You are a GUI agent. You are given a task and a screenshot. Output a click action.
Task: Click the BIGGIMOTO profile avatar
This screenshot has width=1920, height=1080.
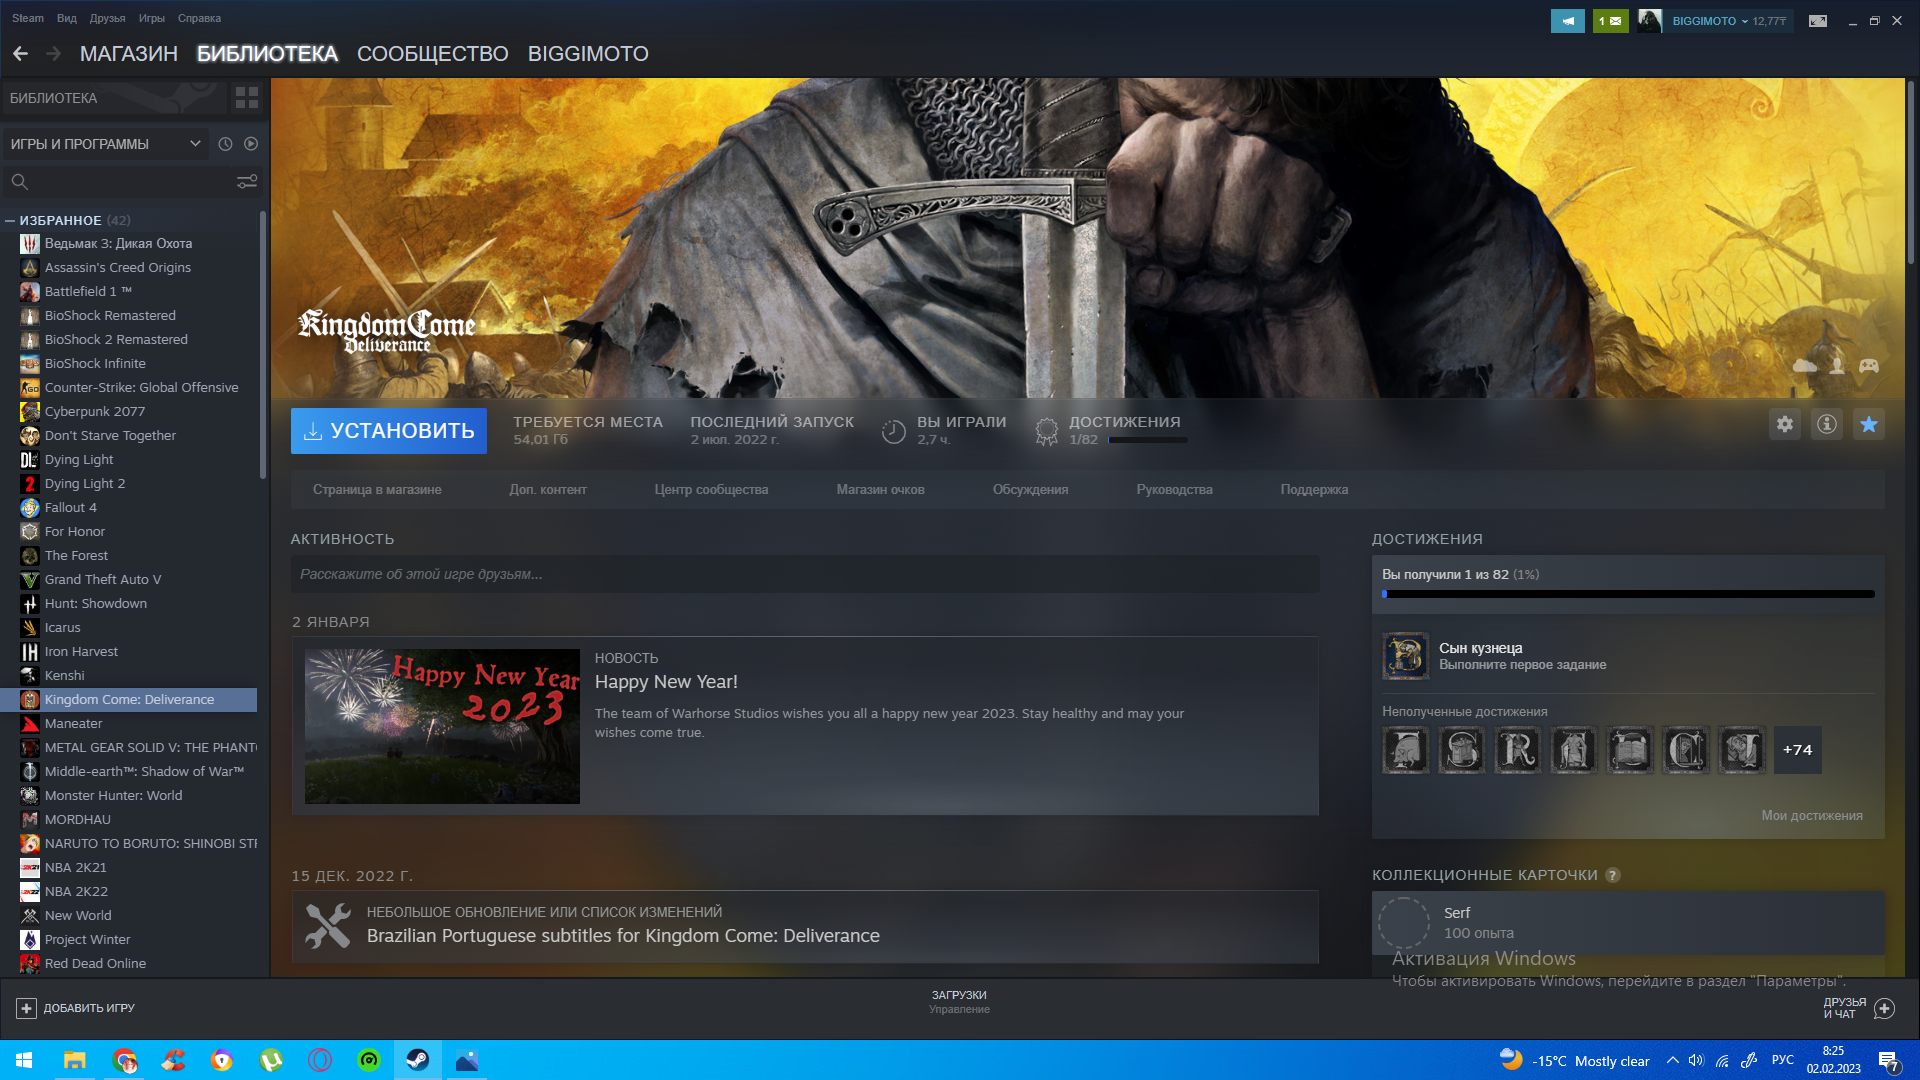1650,20
